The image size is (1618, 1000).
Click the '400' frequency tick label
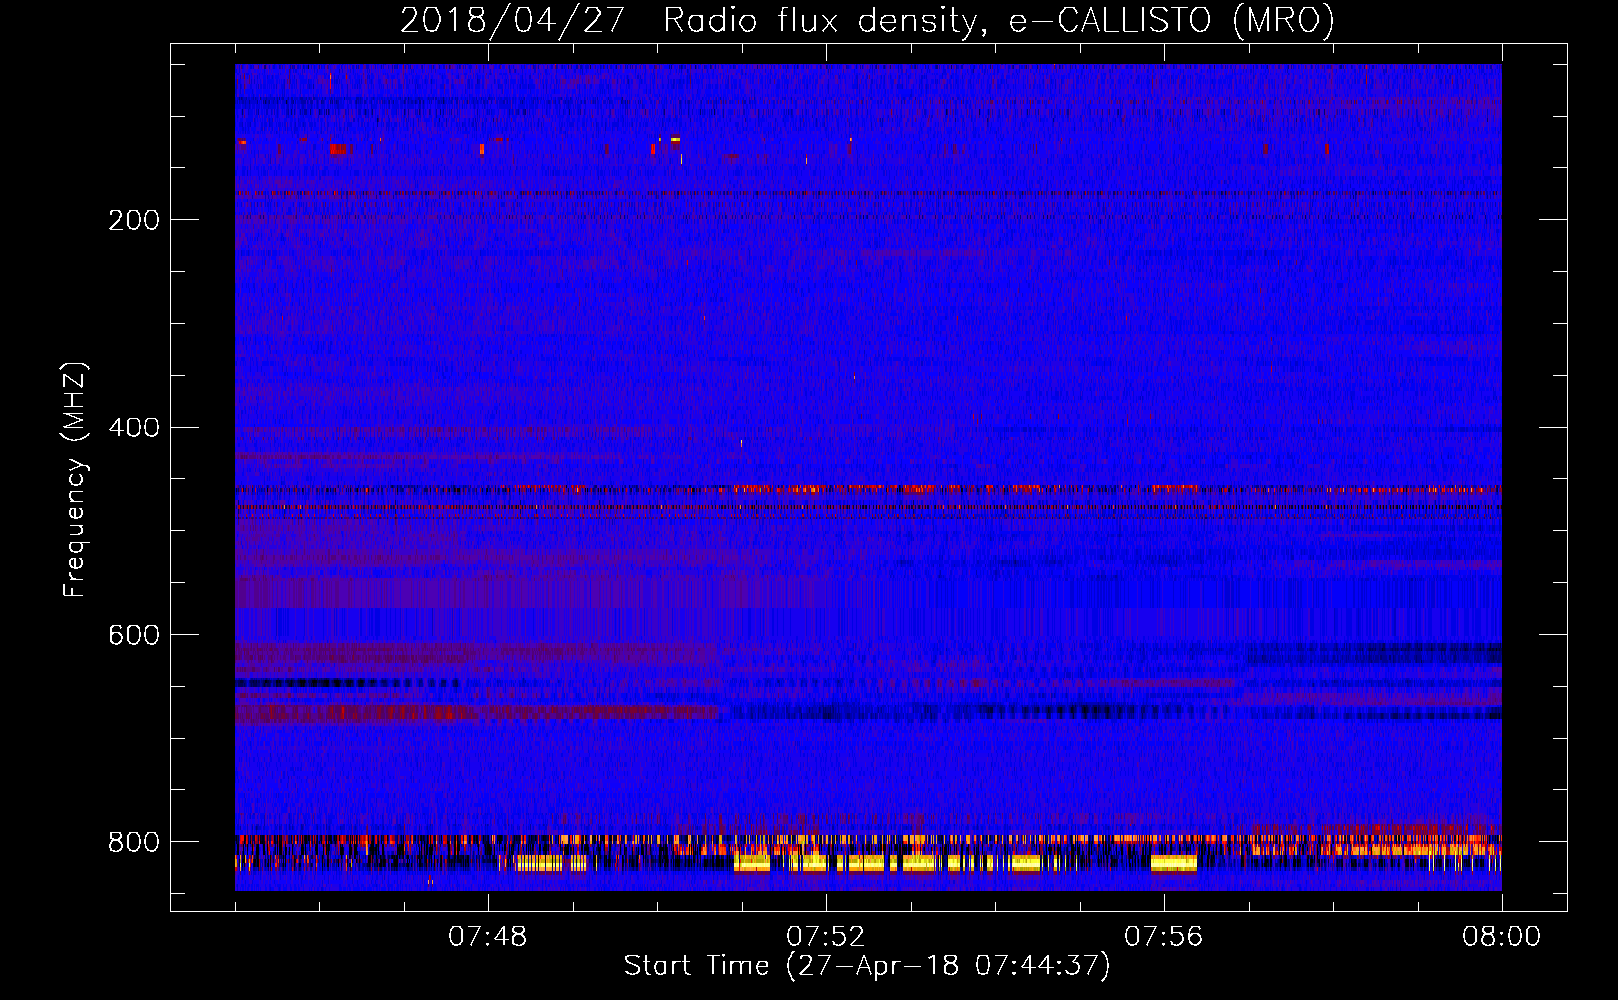point(134,428)
